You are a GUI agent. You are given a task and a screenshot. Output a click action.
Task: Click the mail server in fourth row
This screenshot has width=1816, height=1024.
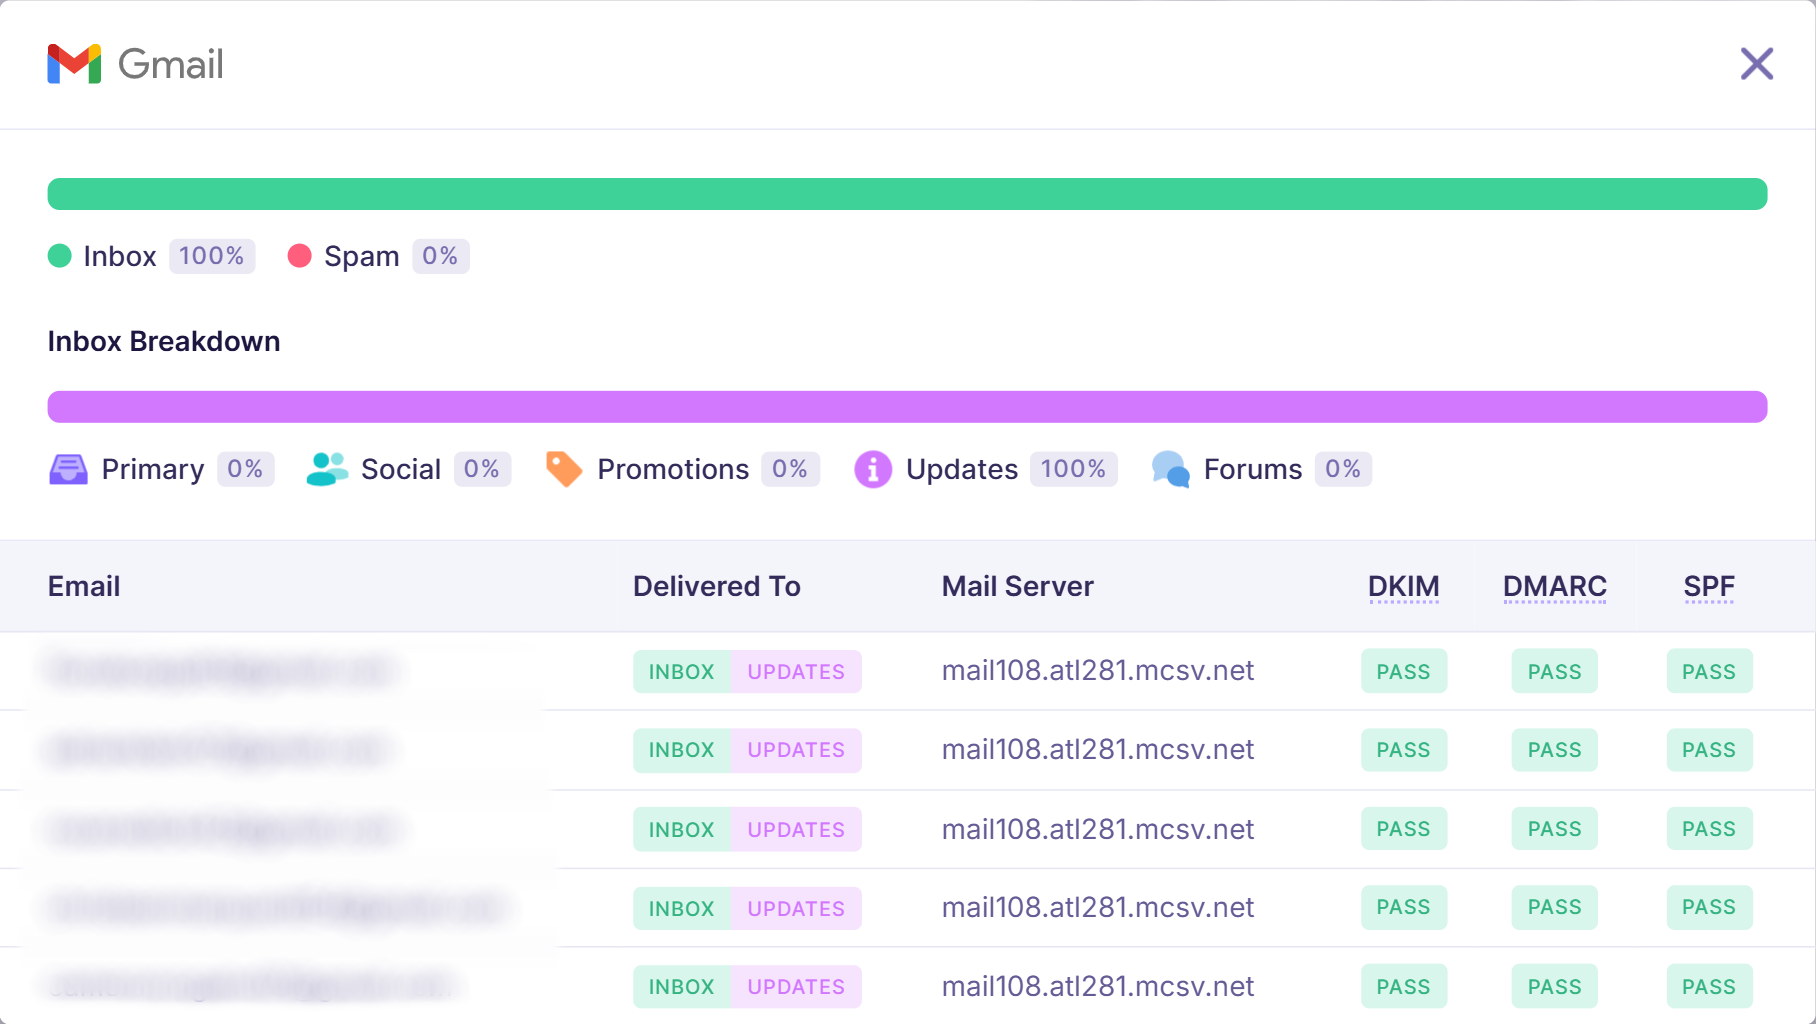coord(1098,908)
